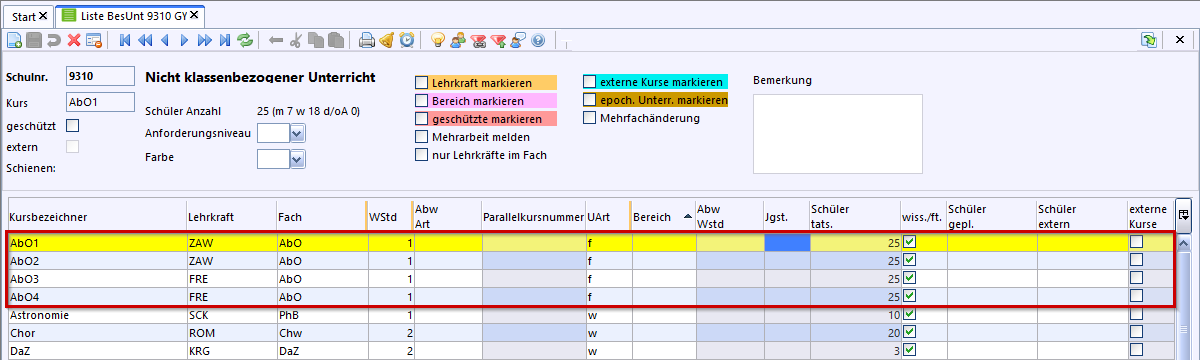Click the Fach column header
Screen dimensions: 1200x360
click(x=321, y=215)
